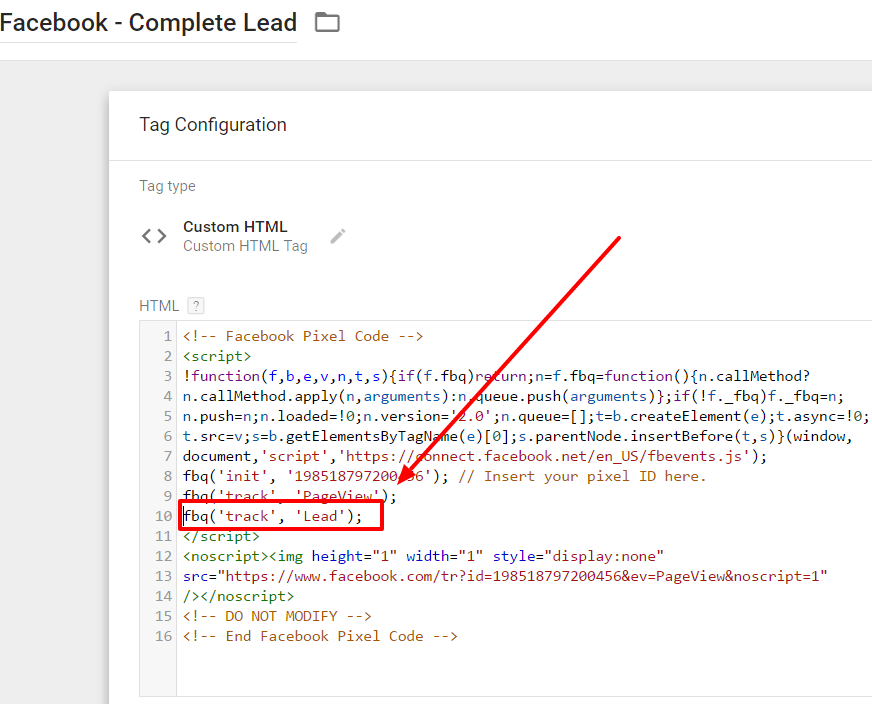Image resolution: width=872 pixels, height=704 pixels.
Task: Click the DO NOT MODIFY comment line
Action: coord(277,617)
